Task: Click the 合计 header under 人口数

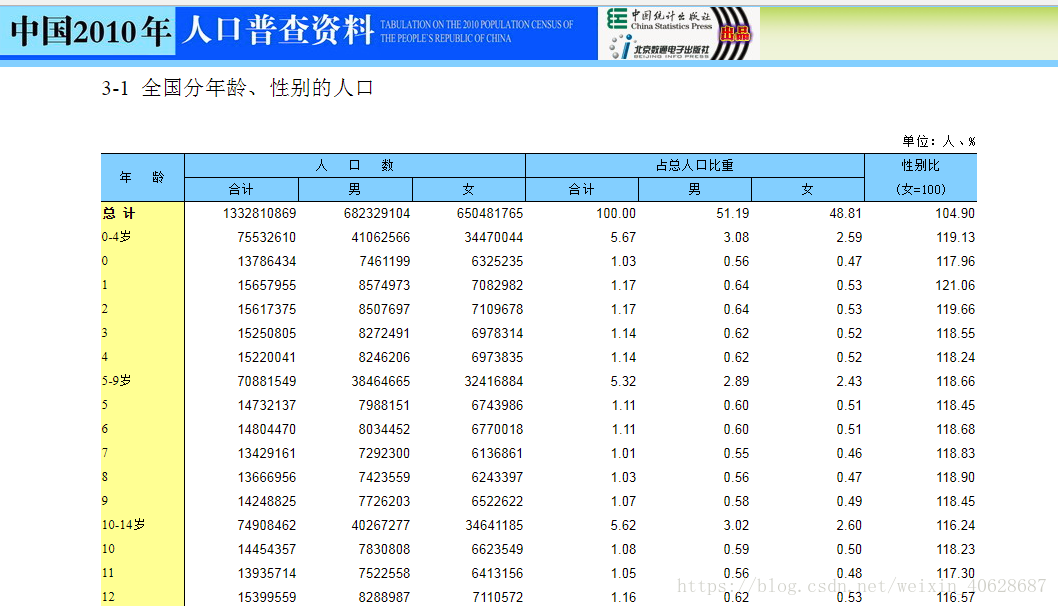Action: [x=241, y=190]
